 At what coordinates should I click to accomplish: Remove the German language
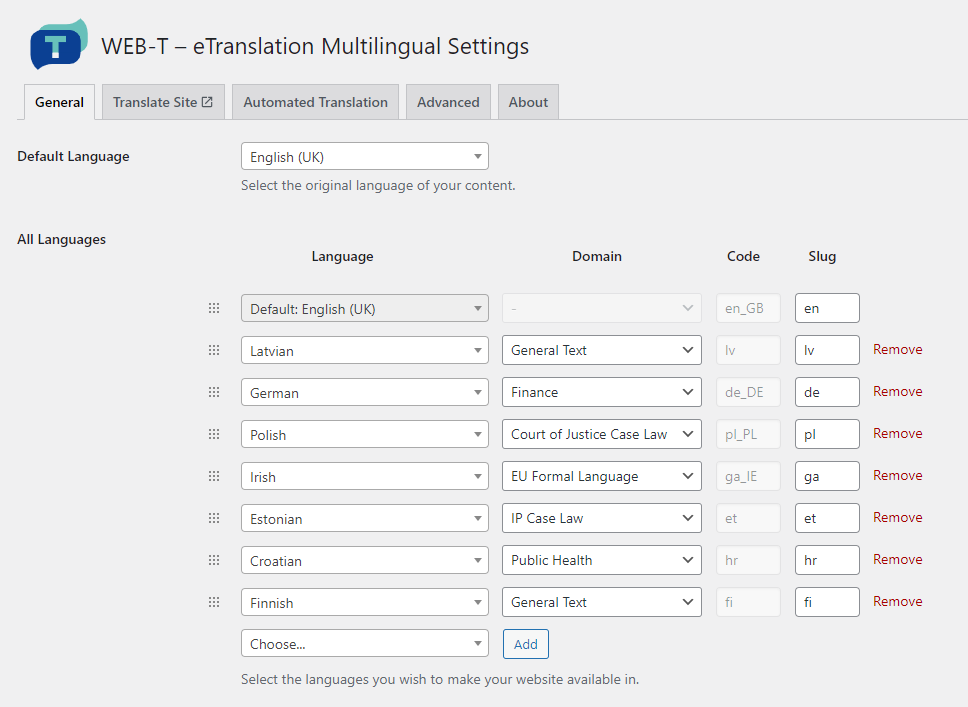coord(898,391)
